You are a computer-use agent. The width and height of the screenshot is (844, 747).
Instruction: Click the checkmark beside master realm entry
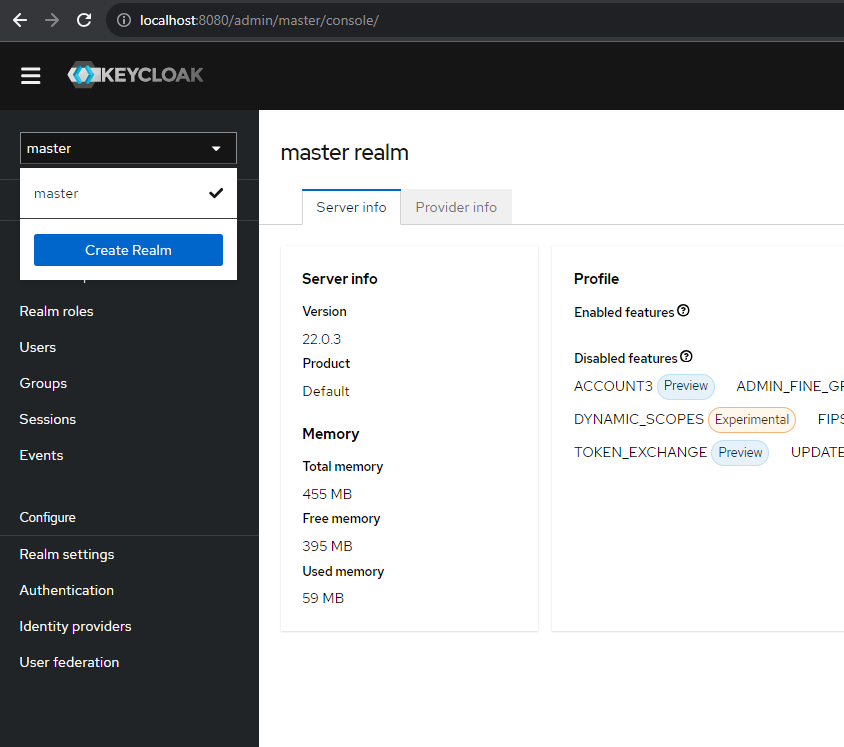coord(217,193)
